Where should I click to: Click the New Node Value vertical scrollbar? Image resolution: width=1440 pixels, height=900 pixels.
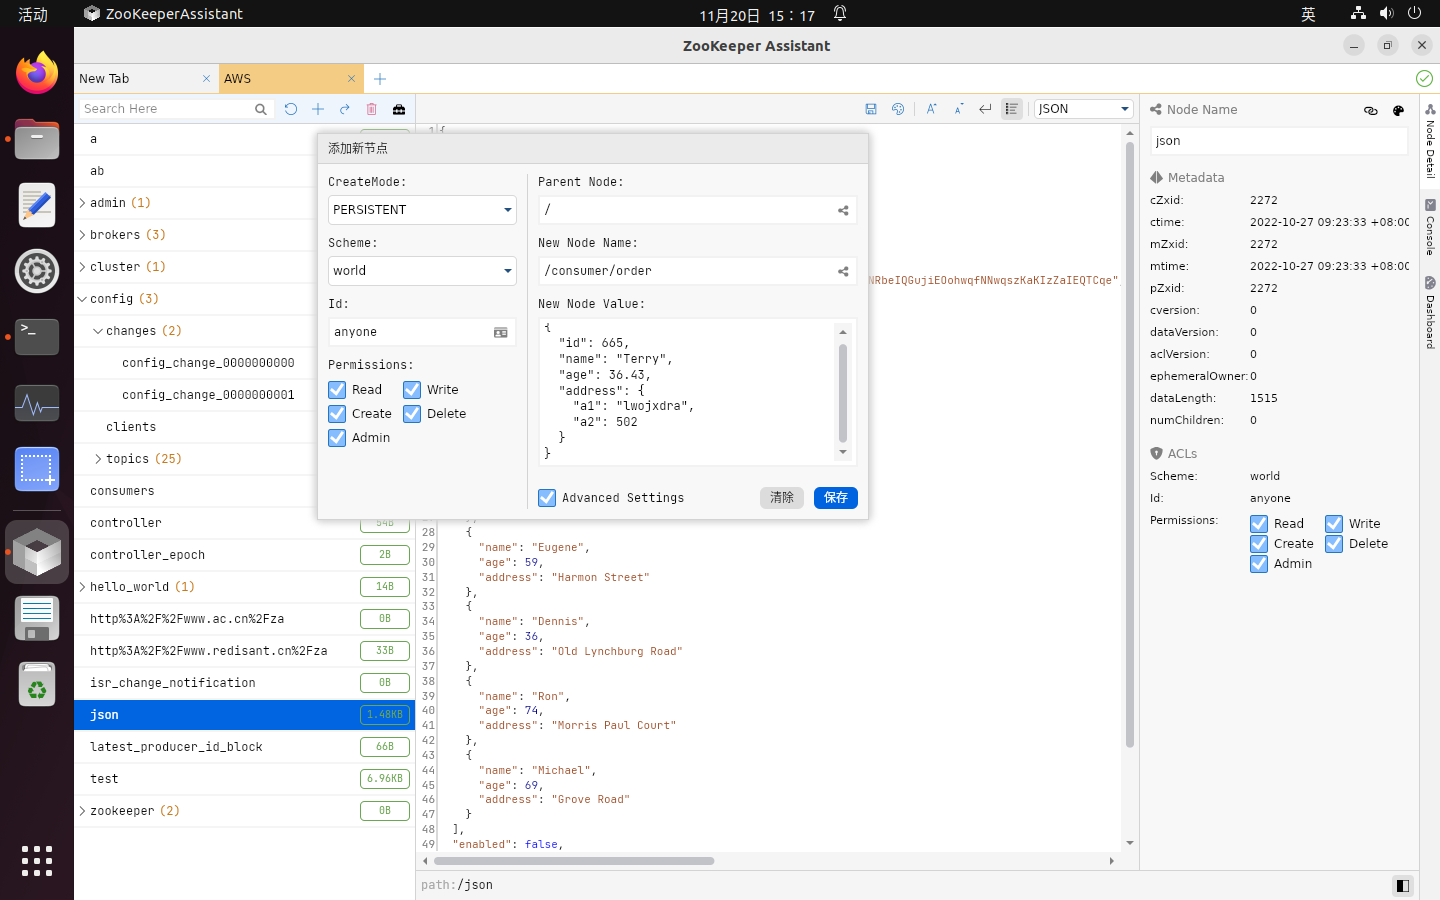(843, 392)
